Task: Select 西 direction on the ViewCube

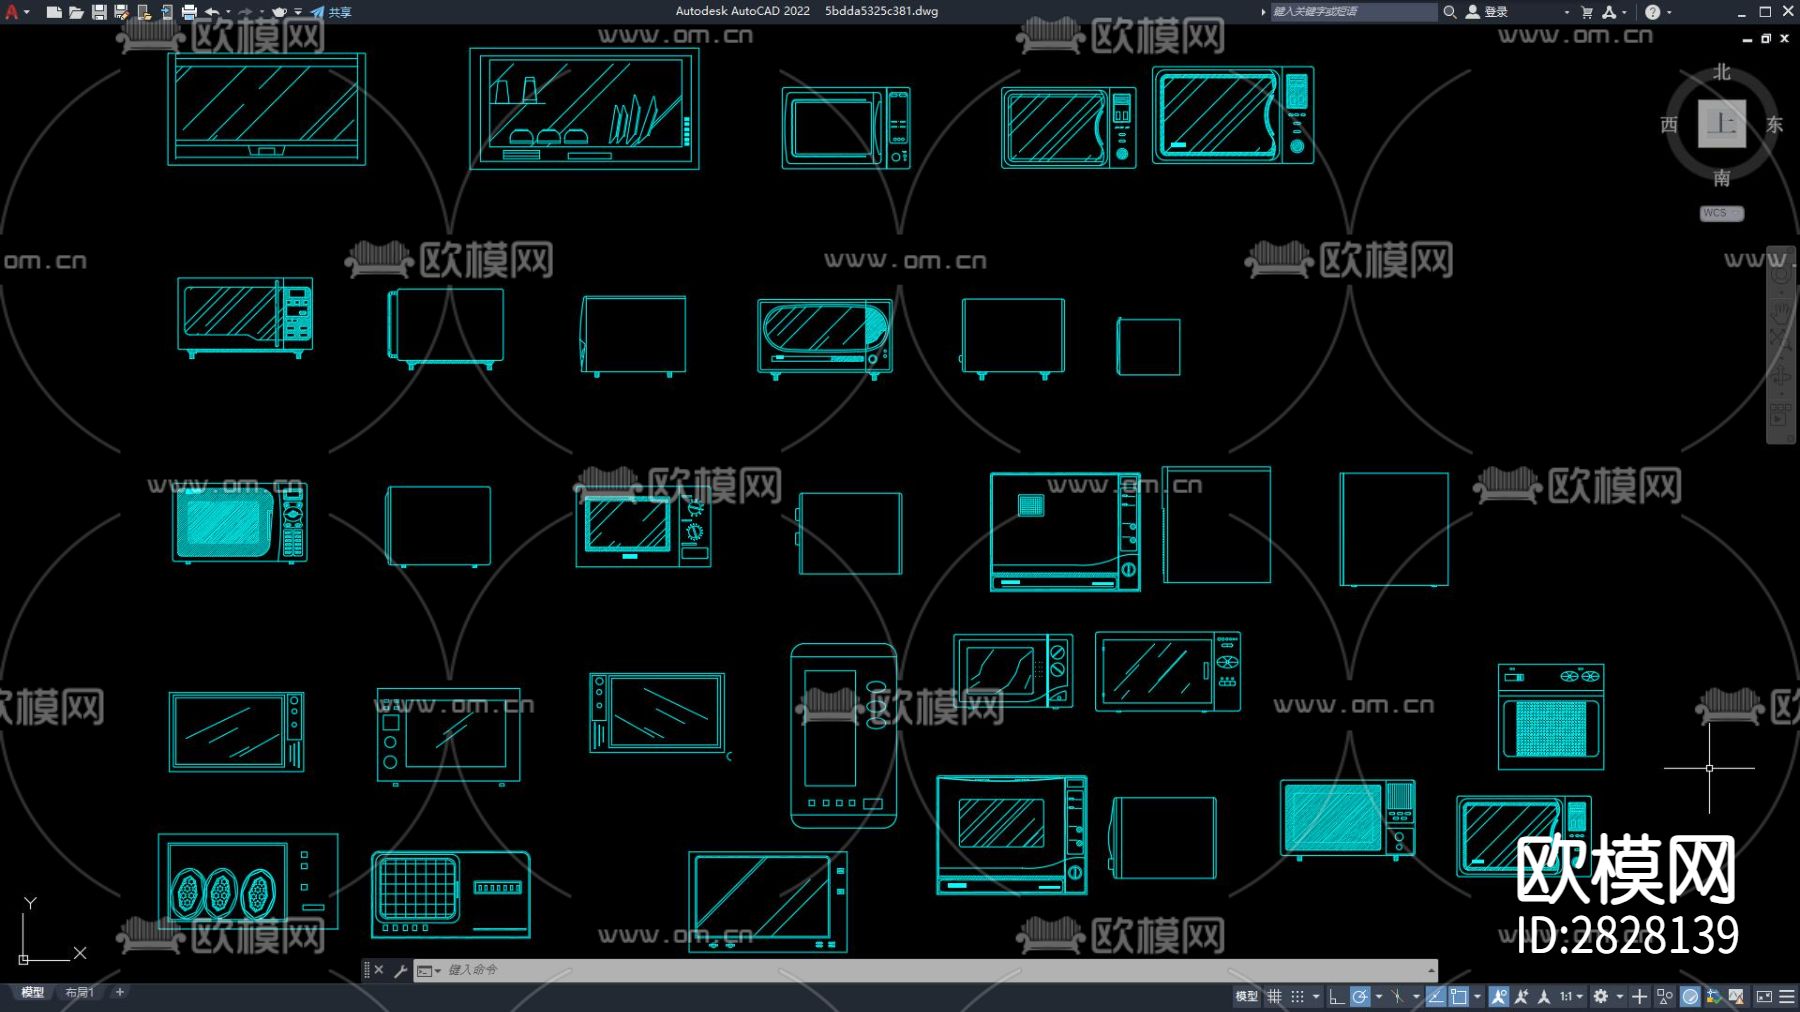Action: click(x=1669, y=124)
